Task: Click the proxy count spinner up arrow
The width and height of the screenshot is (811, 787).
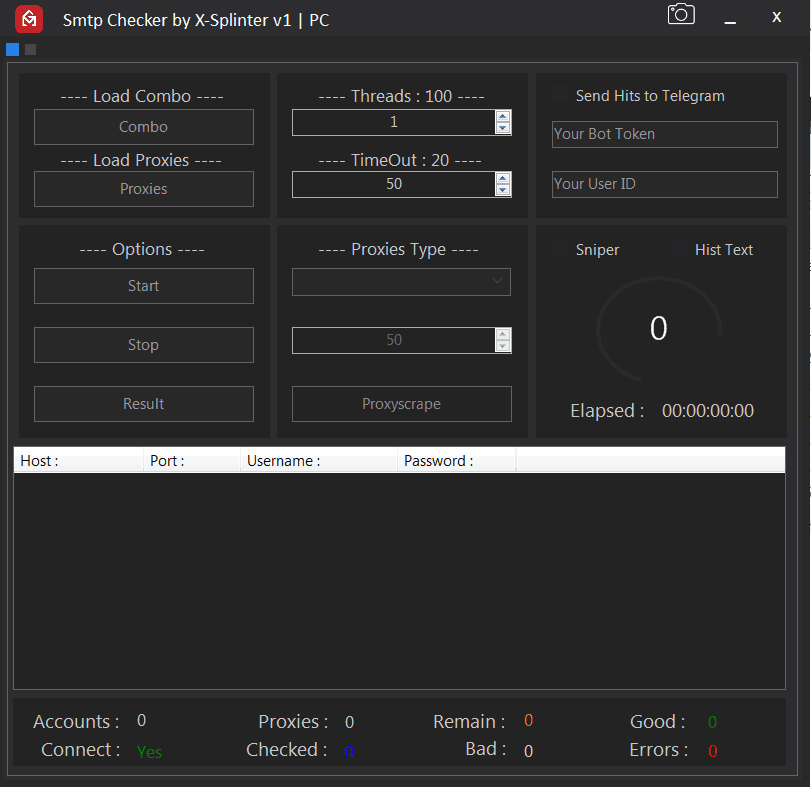Action: pos(502,334)
